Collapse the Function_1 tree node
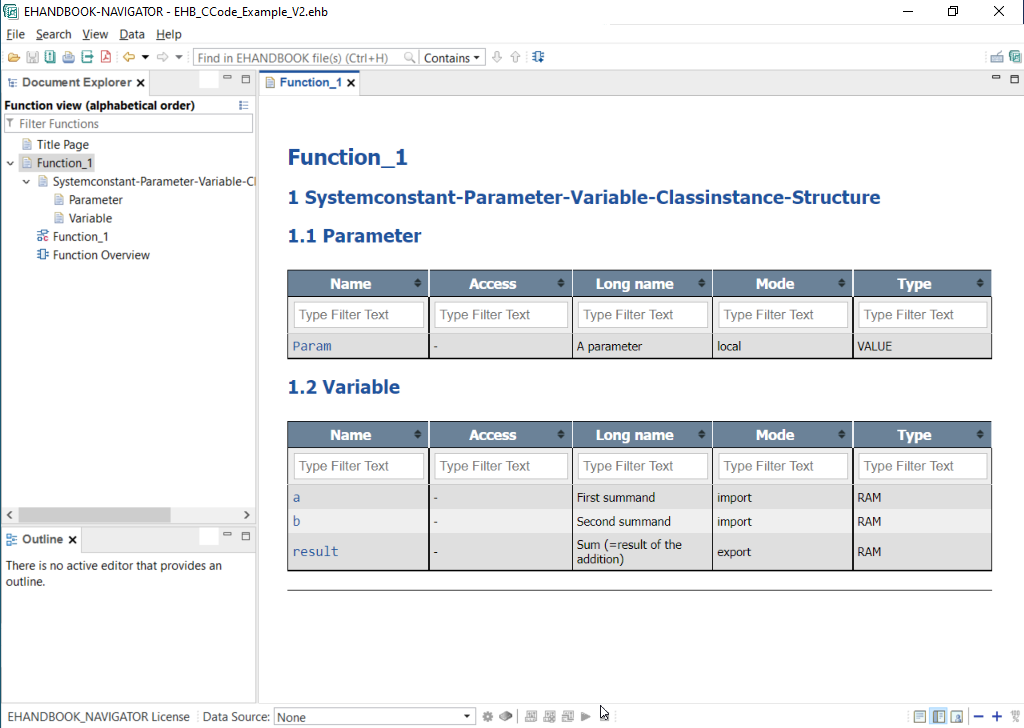This screenshot has width=1024, height=728. click(x=10, y=163)
